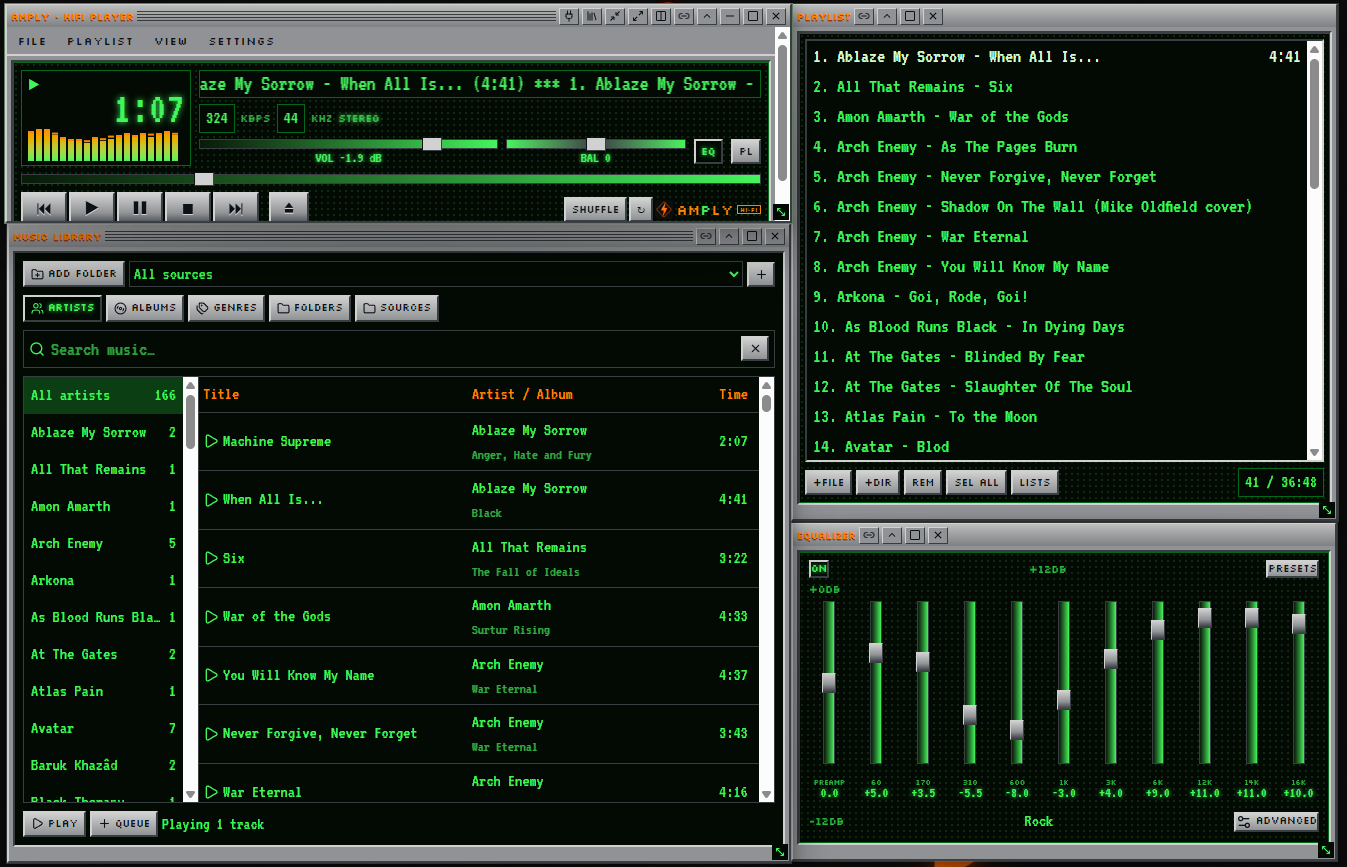The height and width of the screenshot is (867, 1347).
Task: Open the equalizer Presets menu
Action: click(1292, 568)
